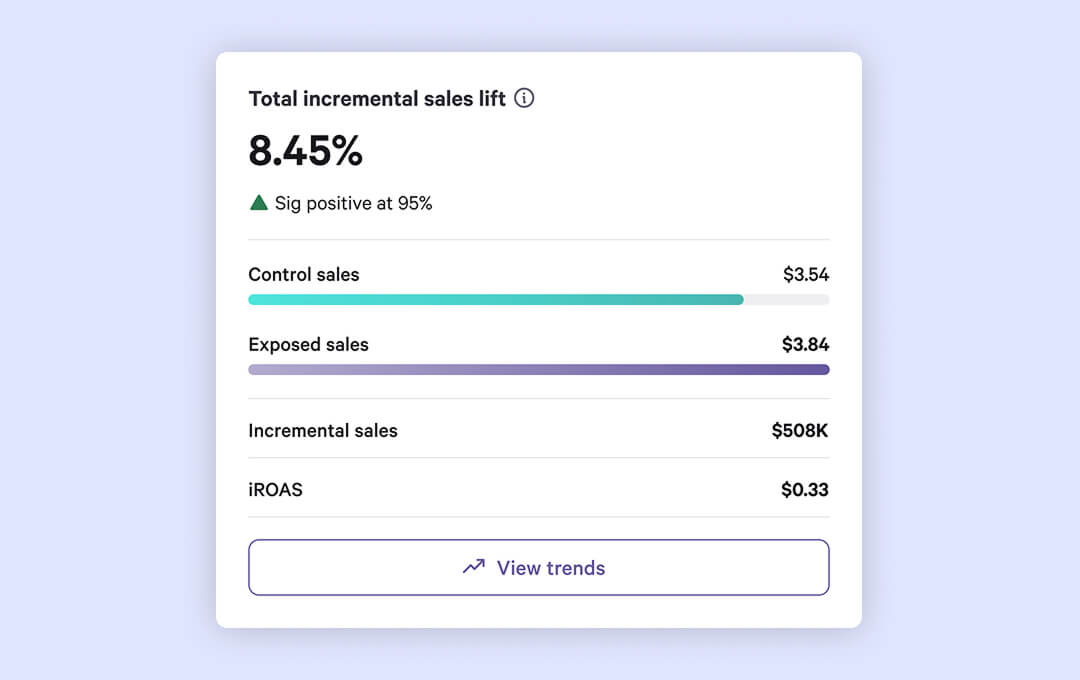This screenshot has height=680, width=1080.
Task: Click the Exposed sales purple bar
Action: 538,369
